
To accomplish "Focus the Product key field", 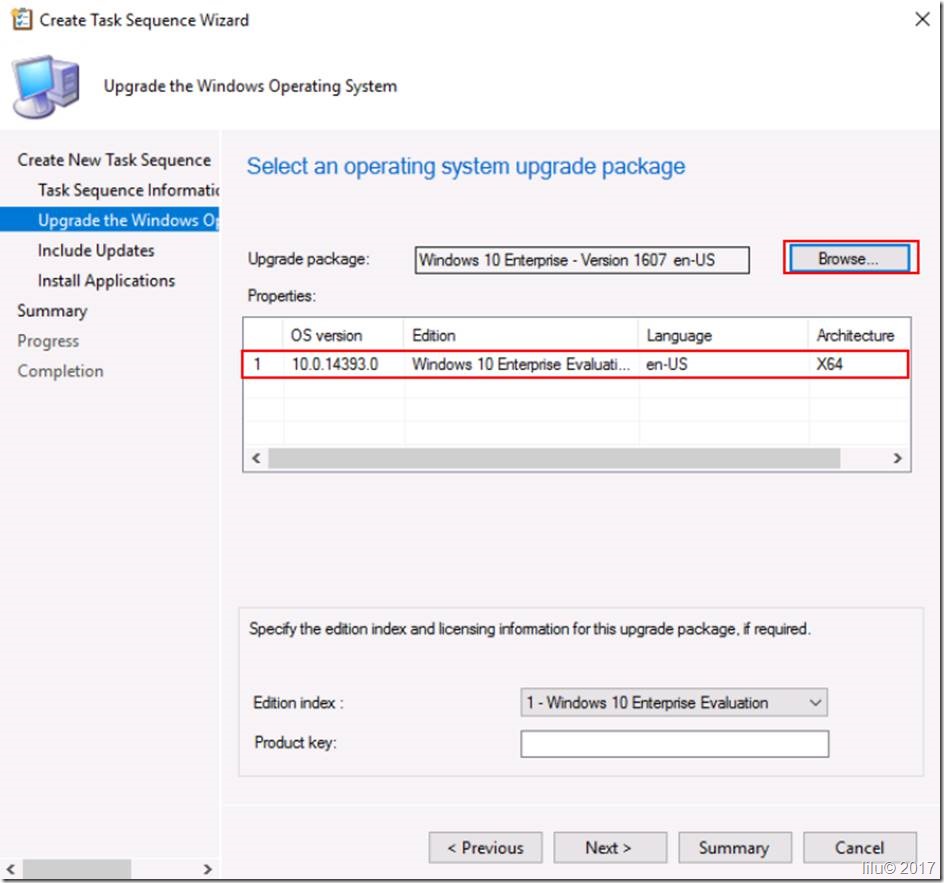I will pyautogui.click(x=674, y=744).
